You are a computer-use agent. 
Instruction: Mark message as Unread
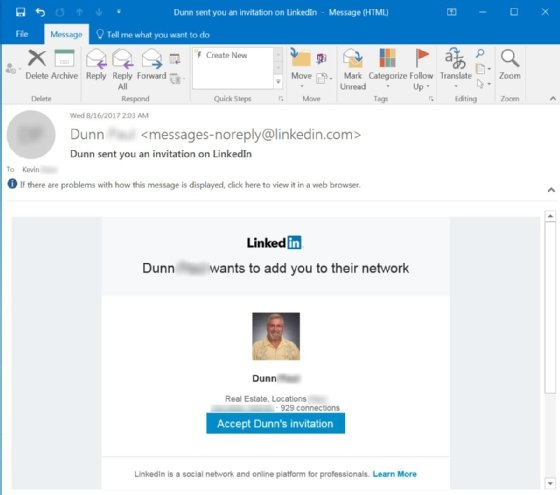pos(353,70)
